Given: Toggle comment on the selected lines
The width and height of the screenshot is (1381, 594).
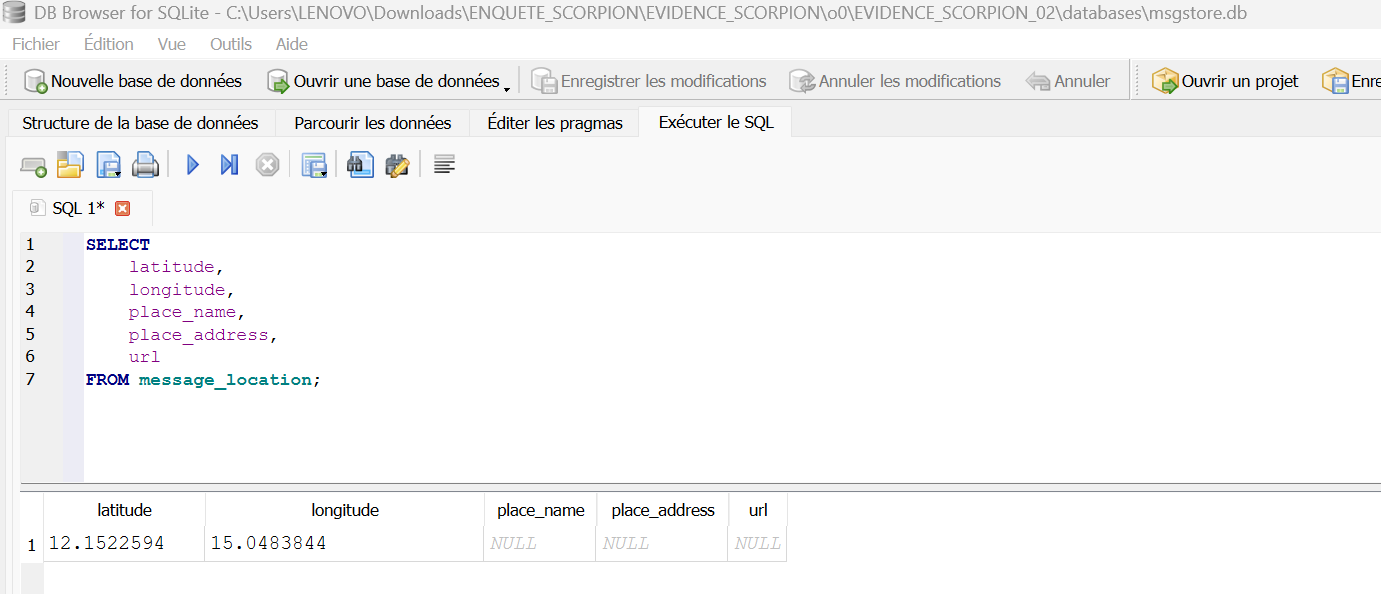Looking at the screenshot, I should pos(445,165).
